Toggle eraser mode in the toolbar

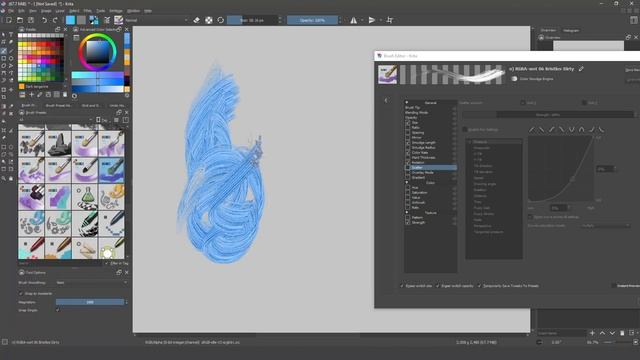coord(197,20)
